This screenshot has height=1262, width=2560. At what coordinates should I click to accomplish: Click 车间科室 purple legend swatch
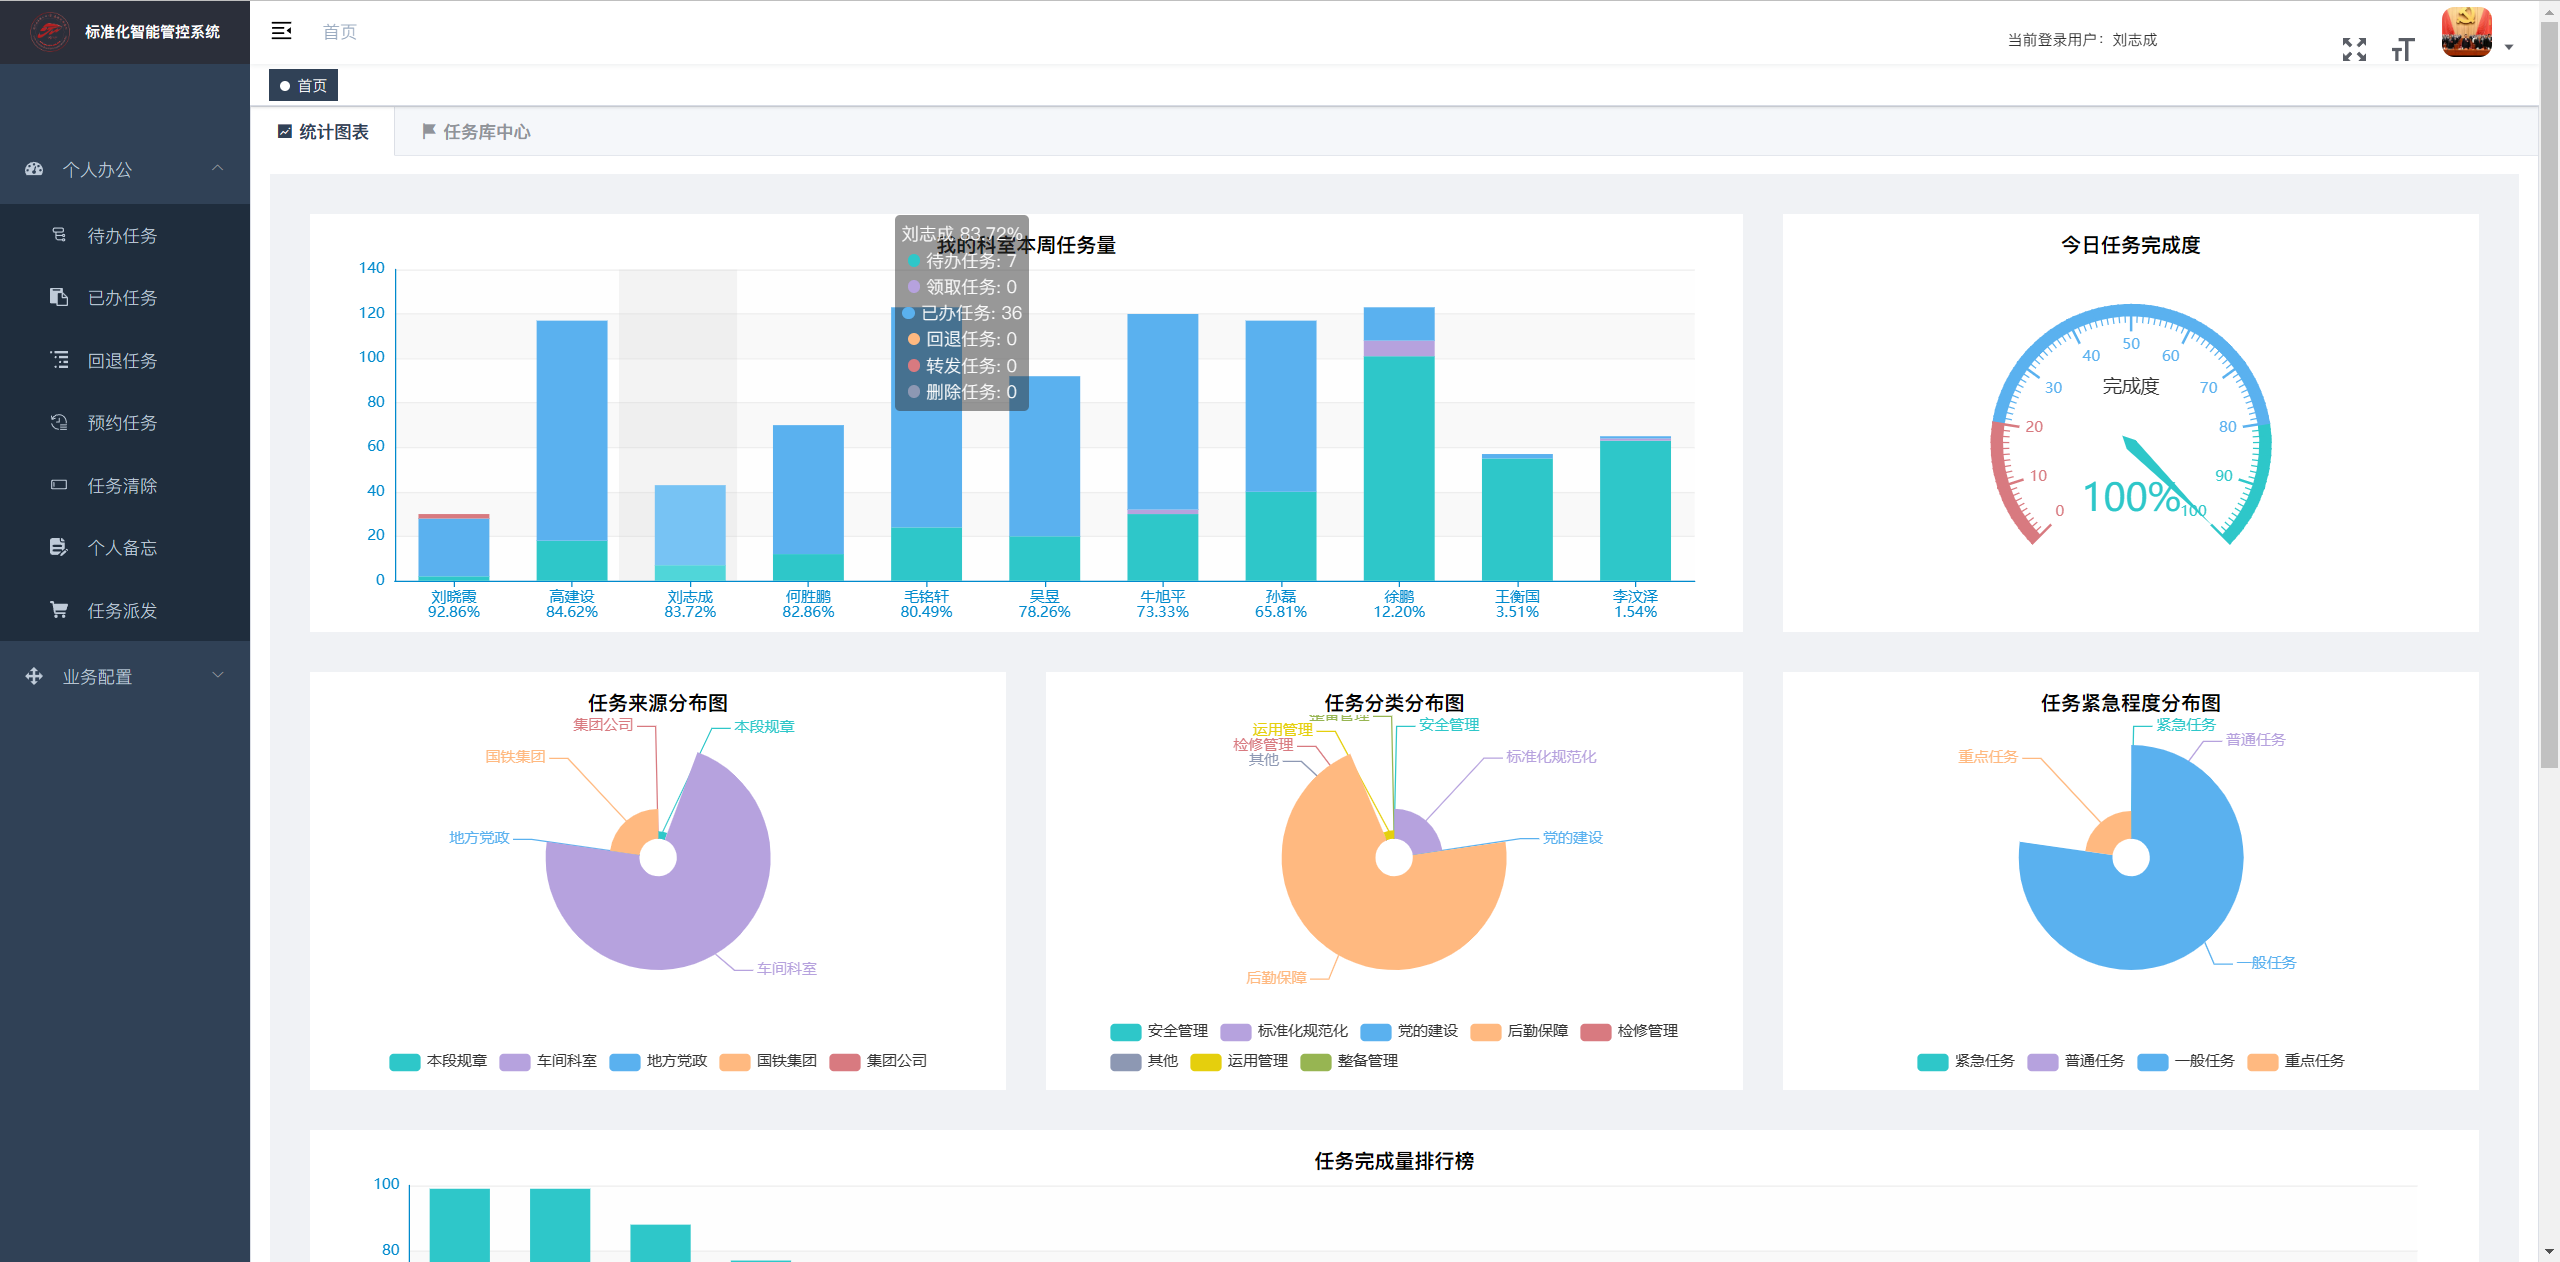[514, 1062]
